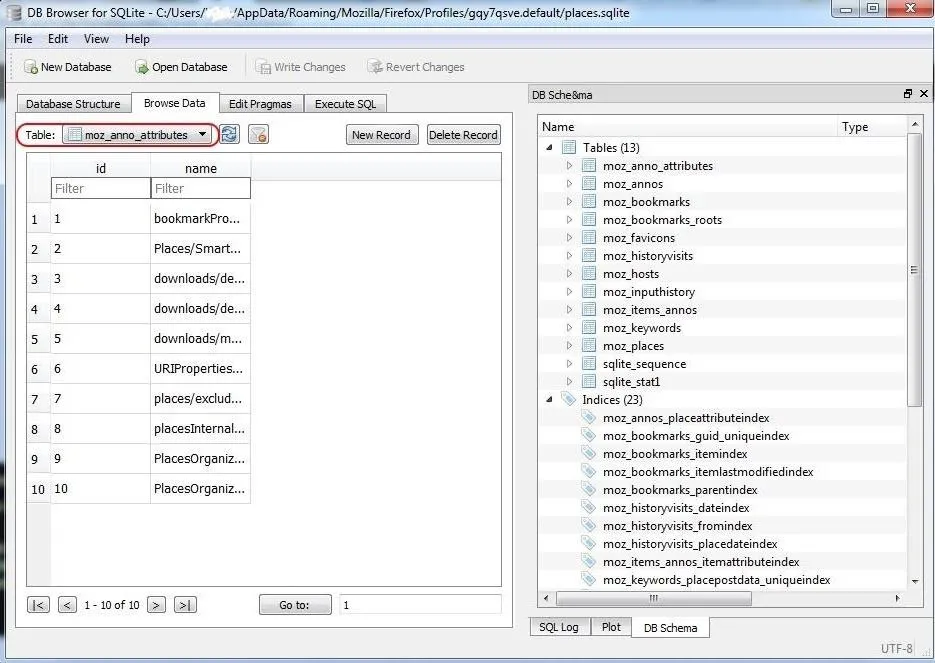
Task: Go to the first page of records
Action: pos(38,605)
